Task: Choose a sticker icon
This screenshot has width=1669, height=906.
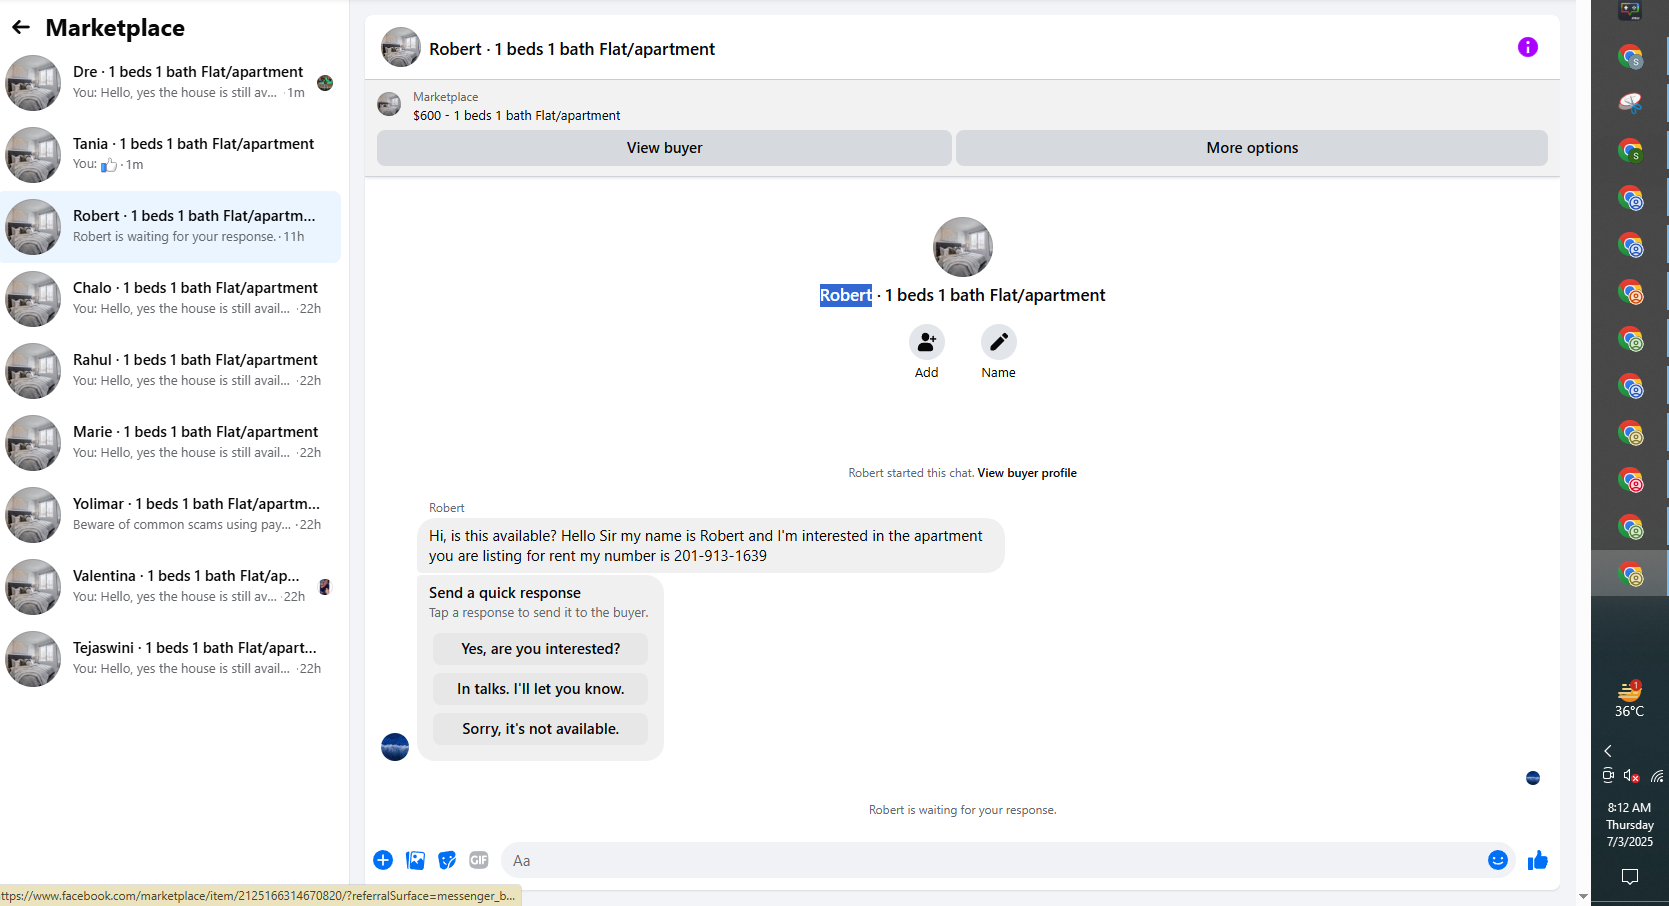Action: pos(447,860)
